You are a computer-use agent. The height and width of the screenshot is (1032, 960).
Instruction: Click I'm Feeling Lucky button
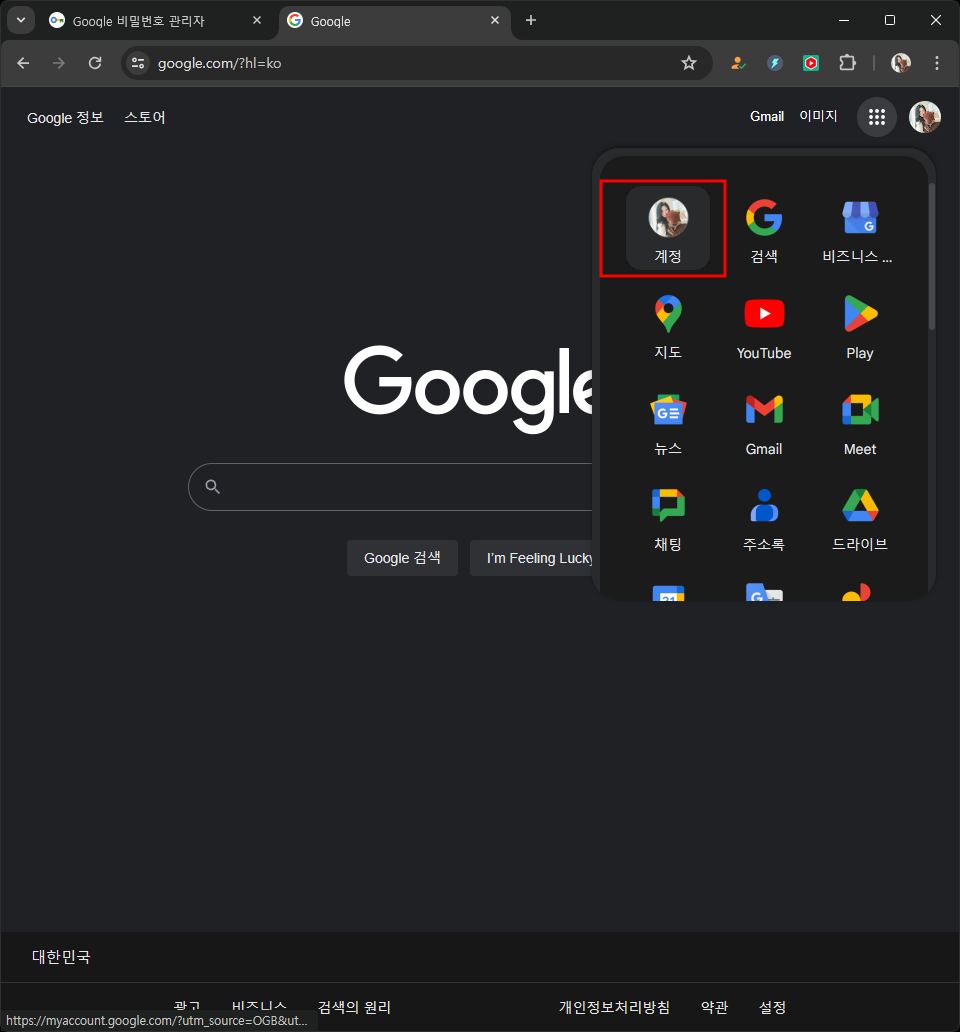532,558
